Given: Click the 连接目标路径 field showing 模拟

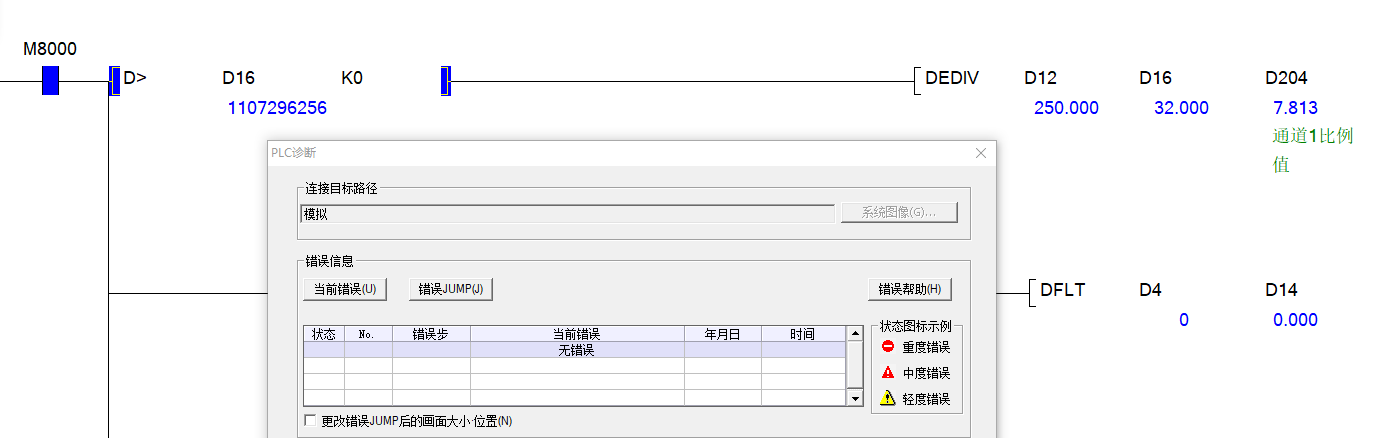Looking at the screenshot, I should pyautogui.click(x=567, y=213).
